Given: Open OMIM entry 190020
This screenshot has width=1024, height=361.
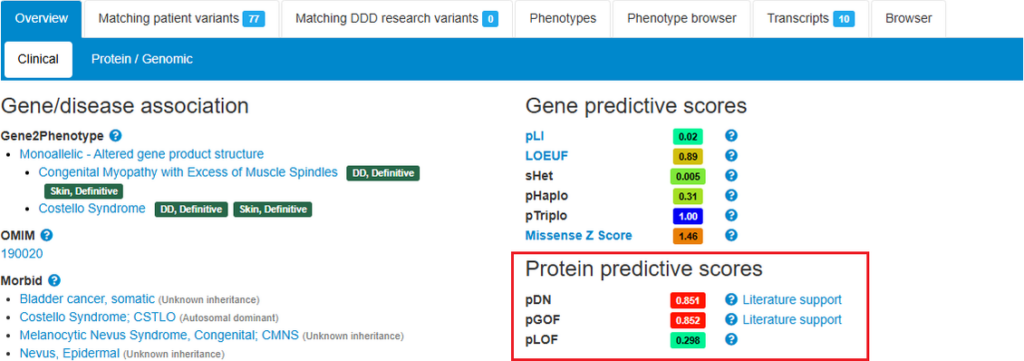Looking at the screenshot, I should point(22,254).
